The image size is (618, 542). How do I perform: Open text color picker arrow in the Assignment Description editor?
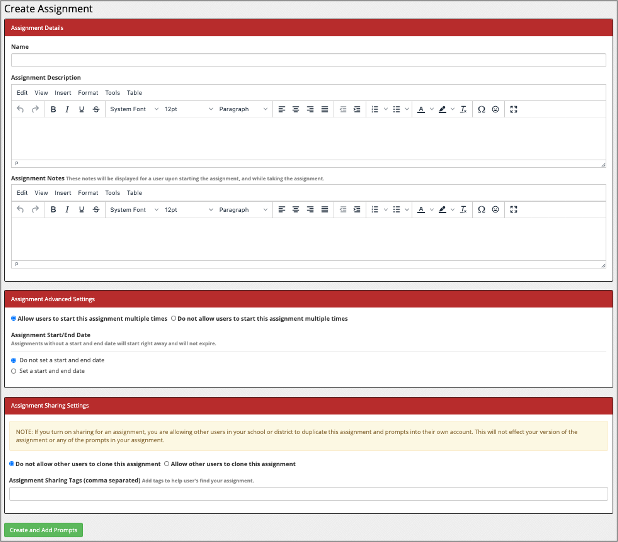431,109
